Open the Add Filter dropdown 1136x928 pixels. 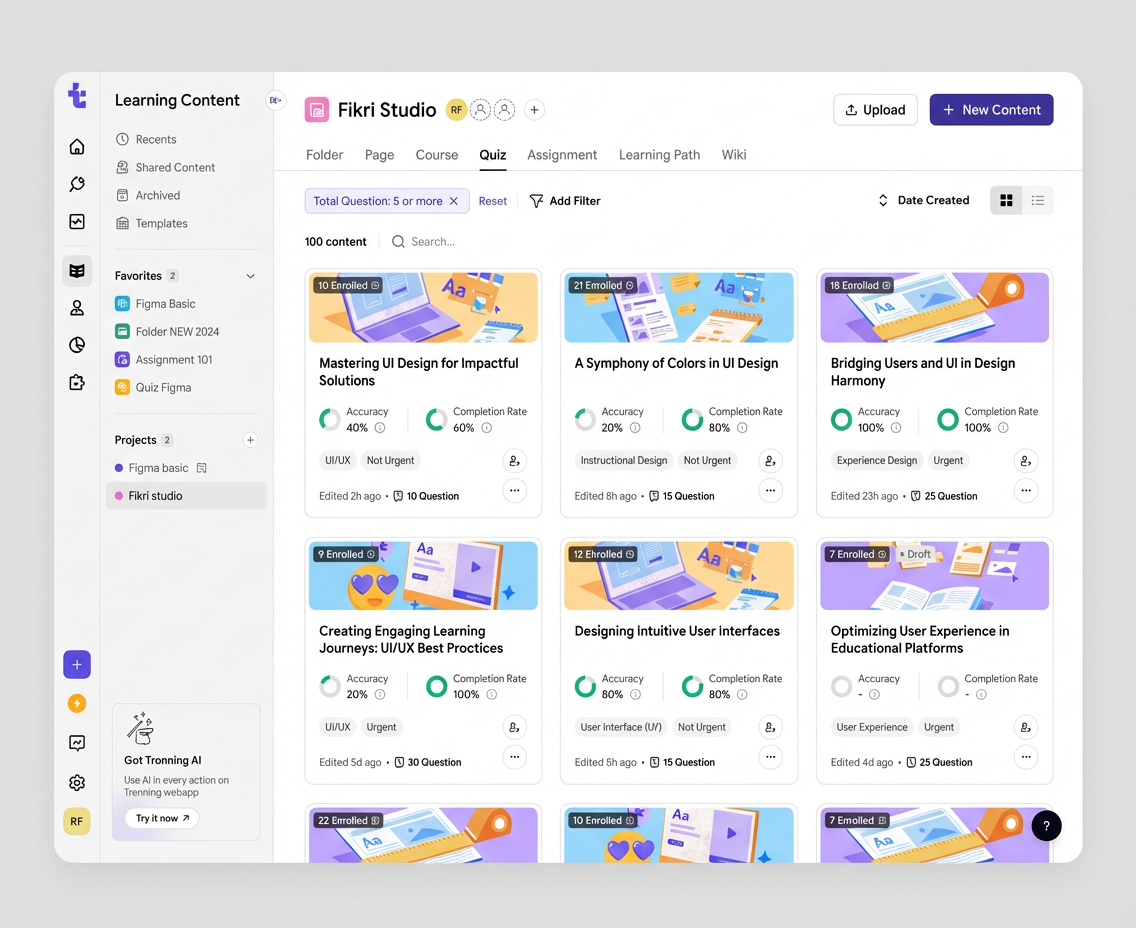pyautogui.click(x=565, y=201)
